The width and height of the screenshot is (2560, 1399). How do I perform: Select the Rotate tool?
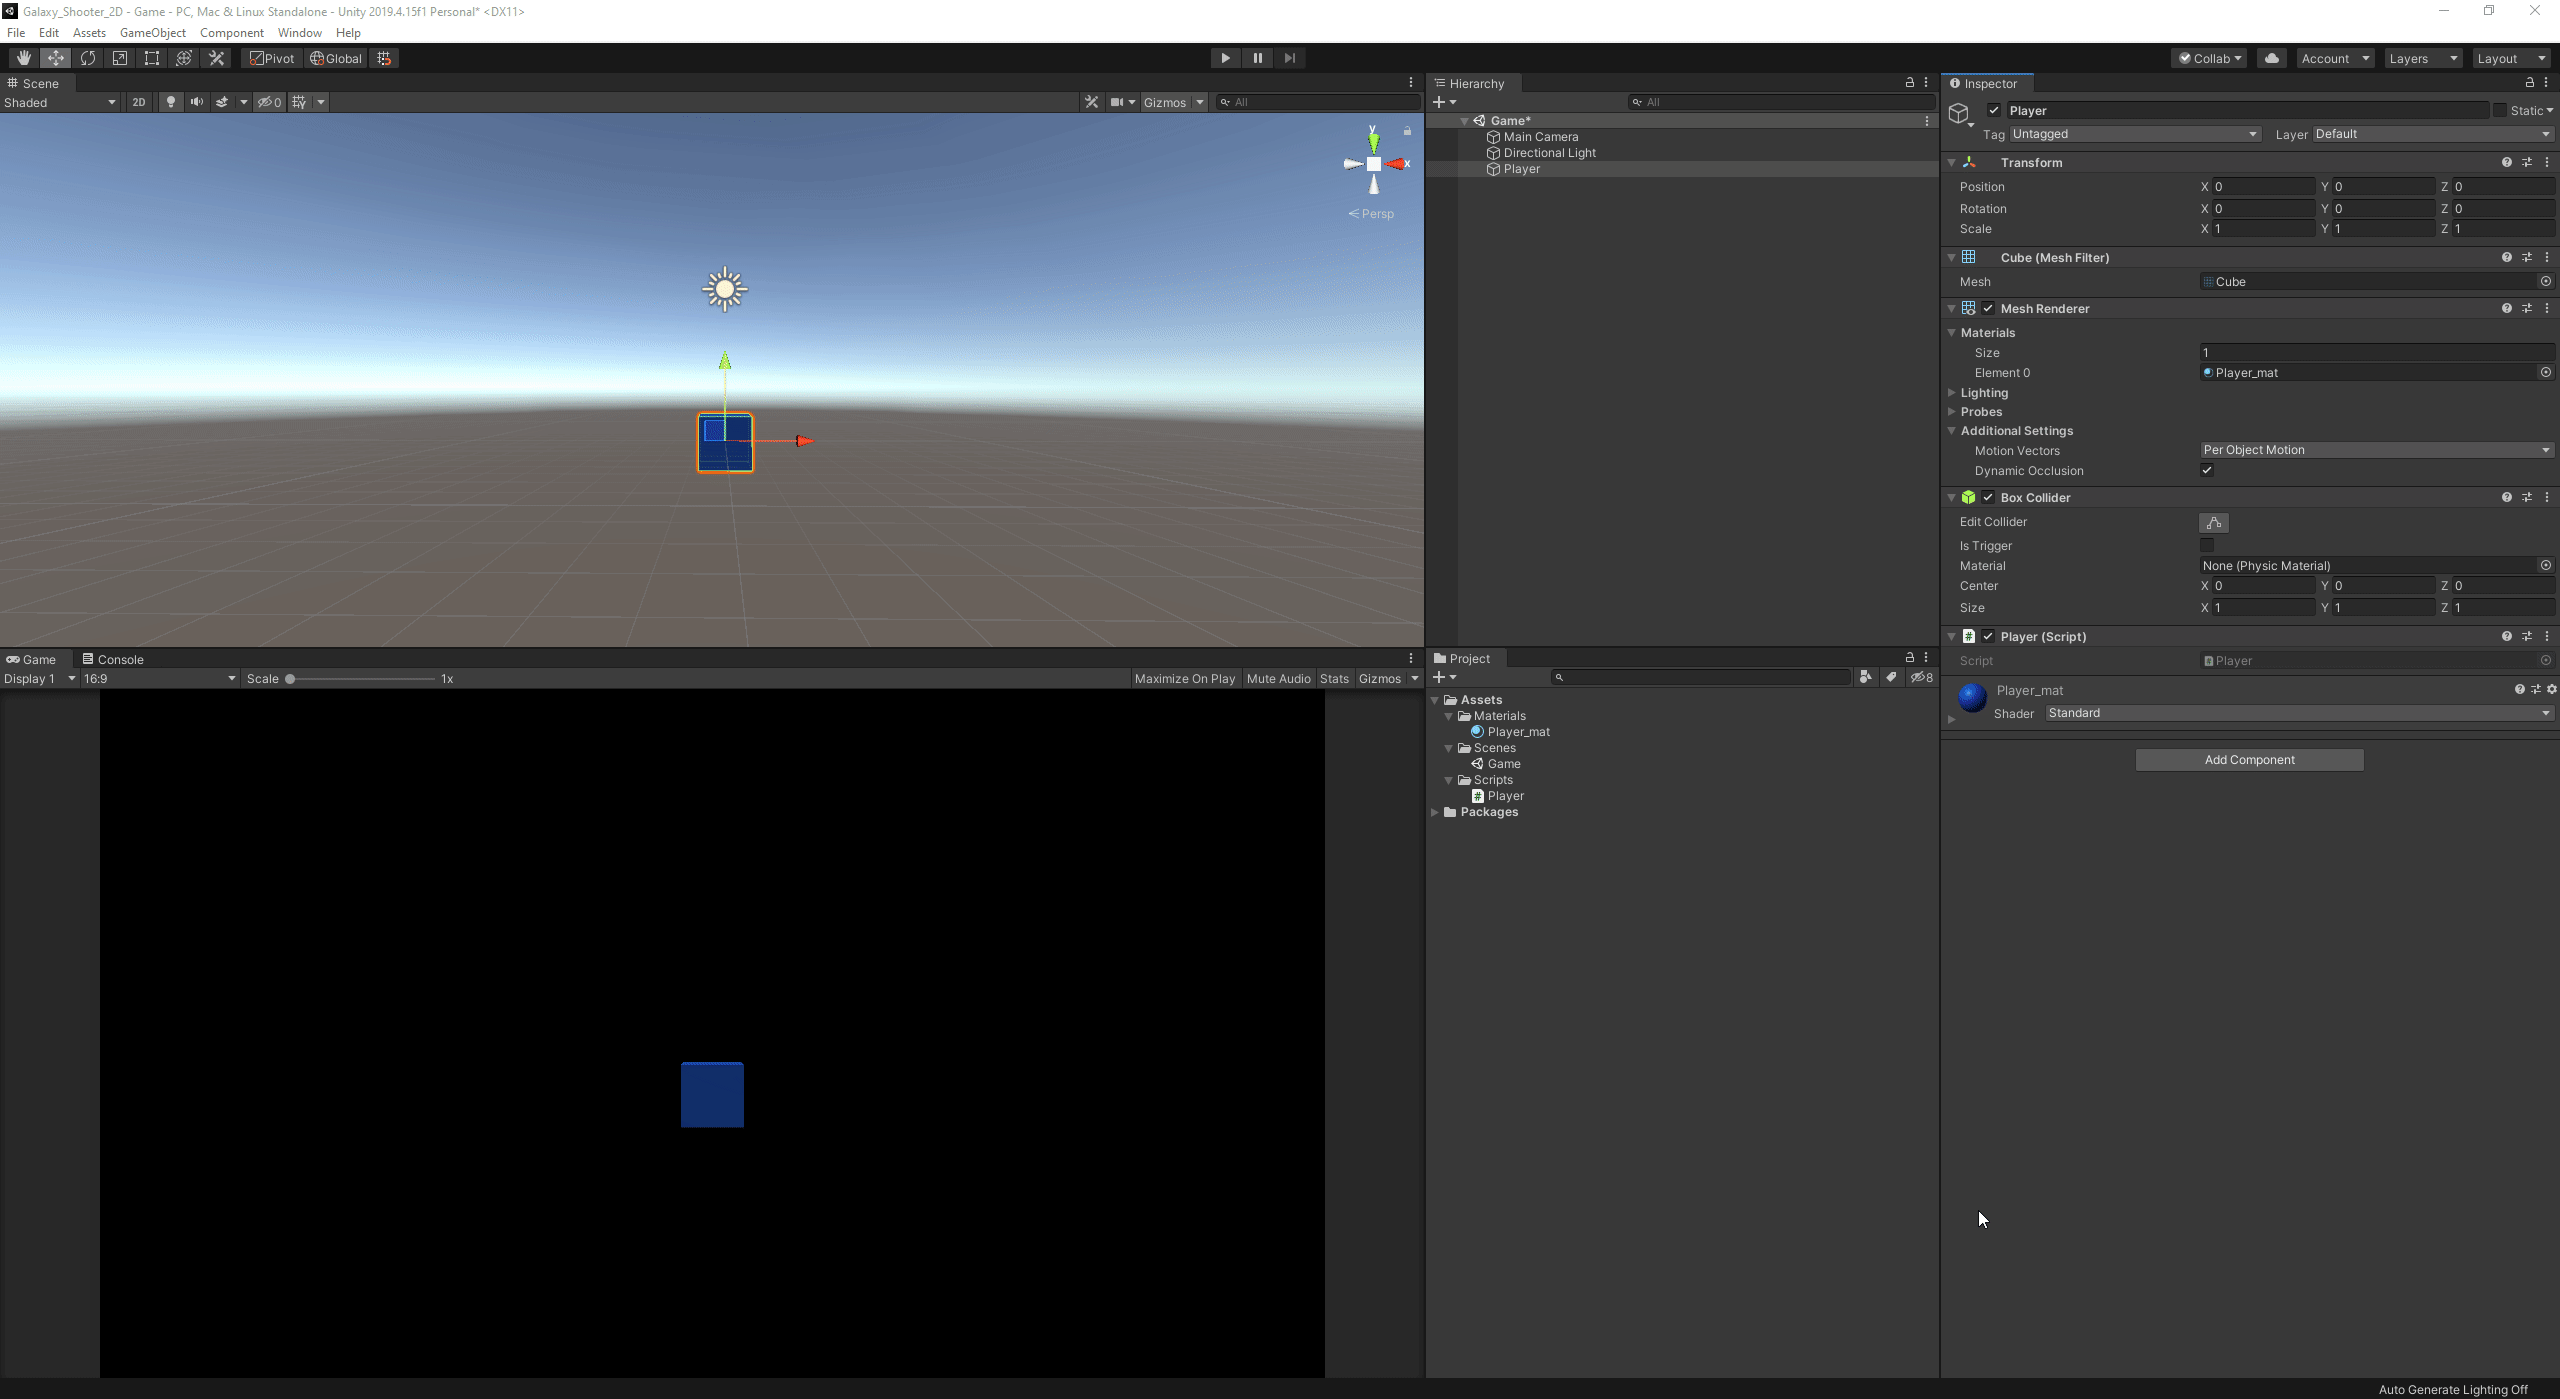(88, 58)
